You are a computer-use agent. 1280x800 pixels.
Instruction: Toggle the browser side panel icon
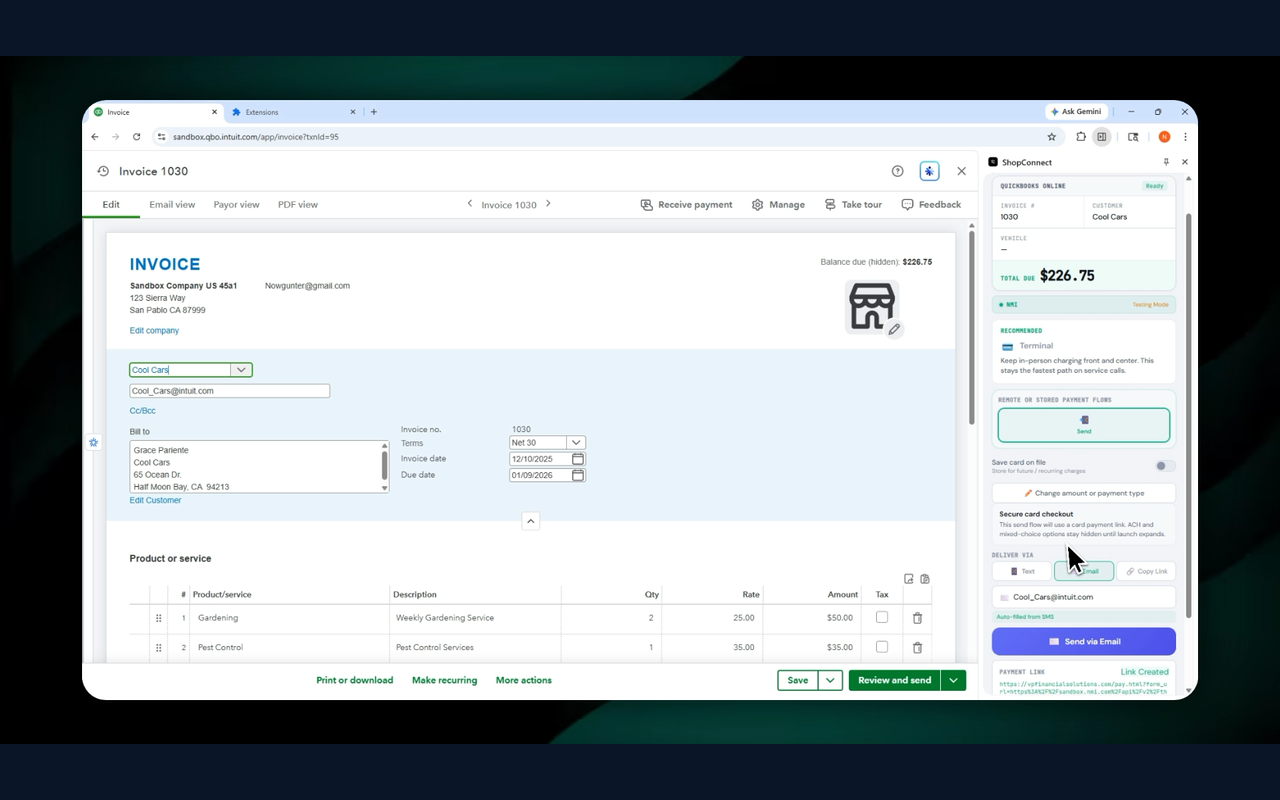pos(1101,137)
